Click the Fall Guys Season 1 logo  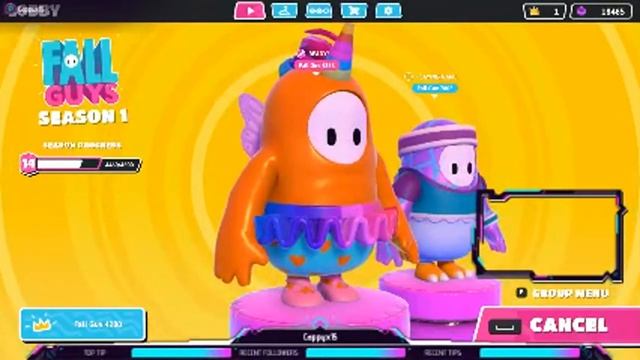83,81
